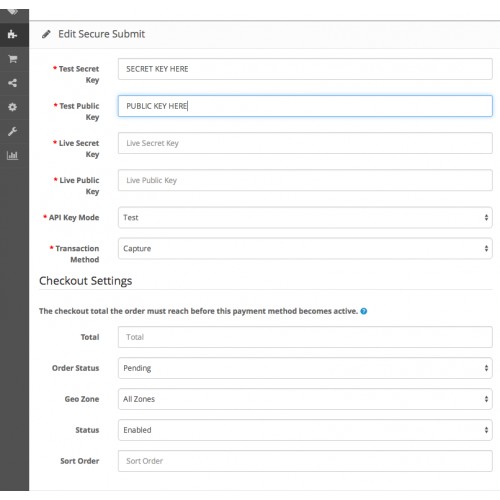
Task: Open the Reports bar chart sidebar icon
Action: pos(12,155)
